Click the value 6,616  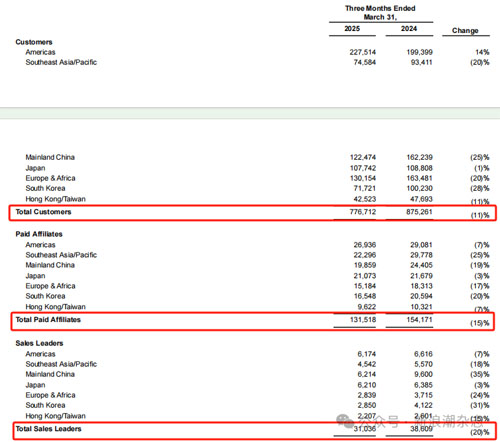(423, 354)
